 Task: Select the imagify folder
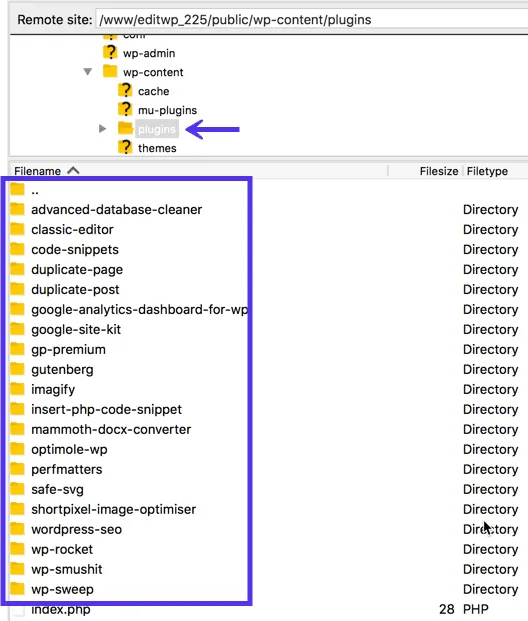[53, 390]
